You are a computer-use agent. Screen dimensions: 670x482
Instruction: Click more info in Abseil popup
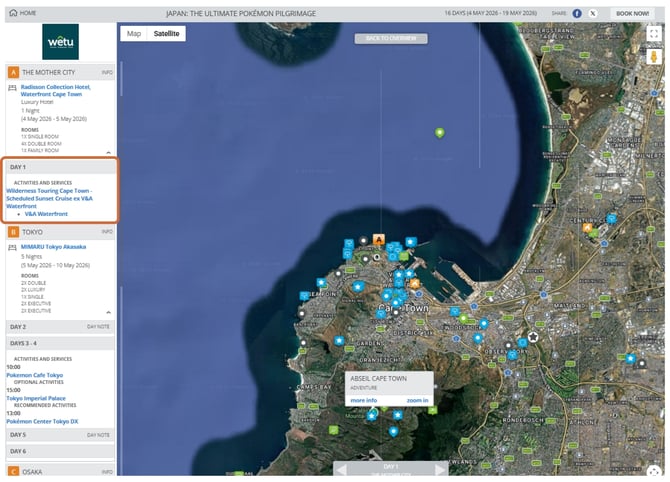click(364, 400)
